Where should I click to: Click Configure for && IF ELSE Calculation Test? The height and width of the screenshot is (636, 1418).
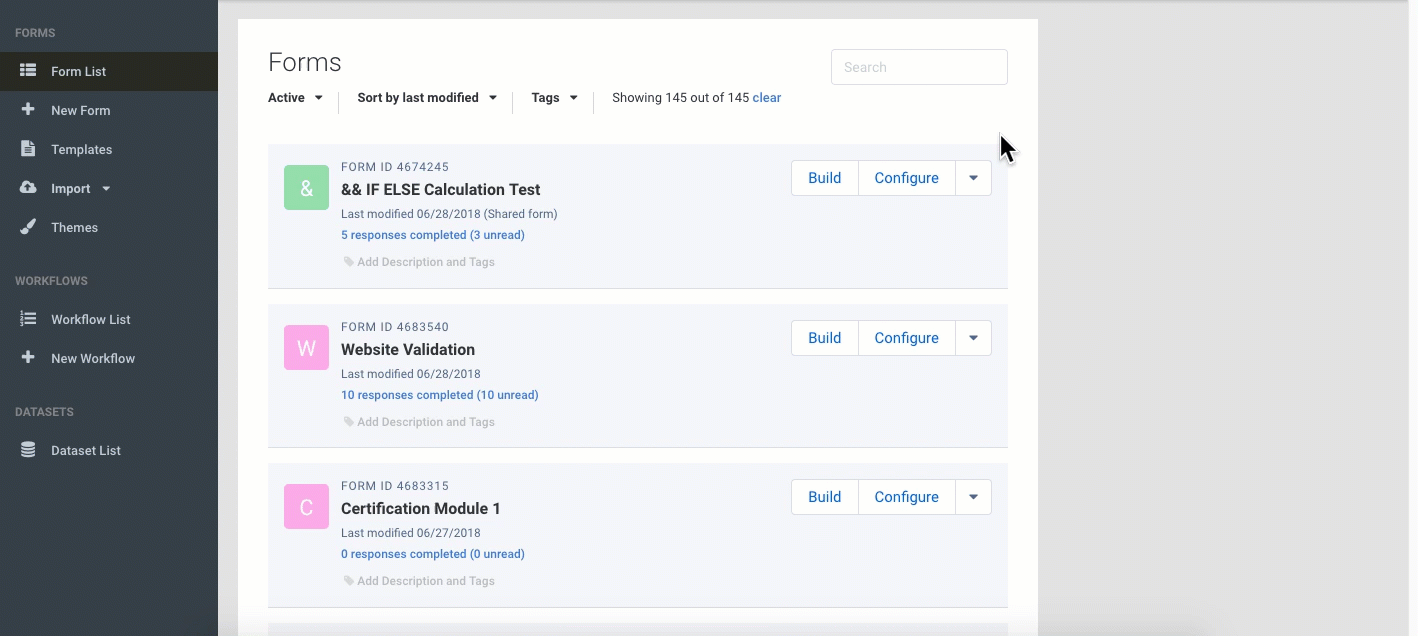click(x=906, y=178)
